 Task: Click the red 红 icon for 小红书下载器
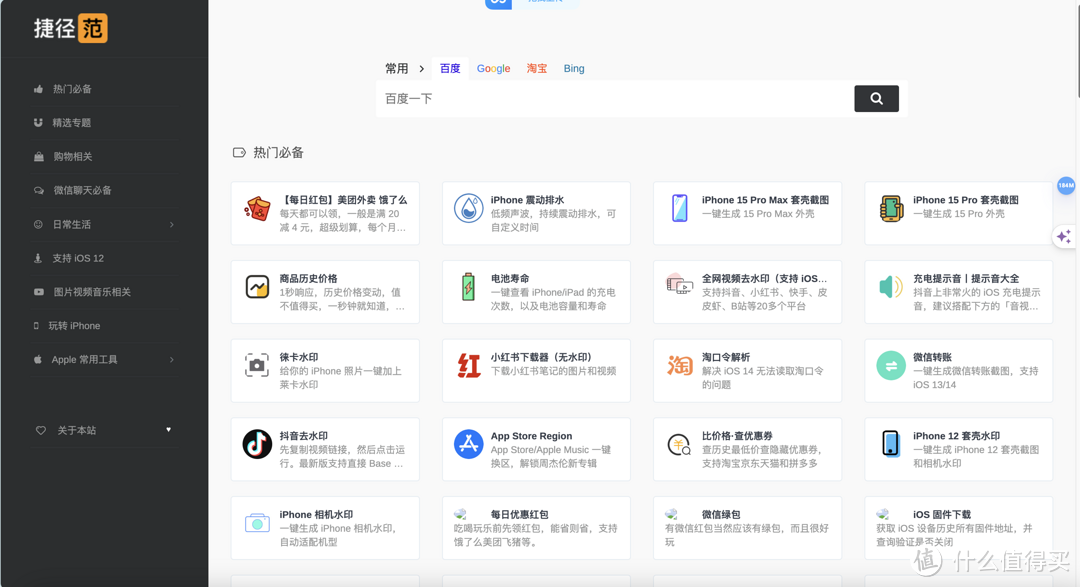pyautogui.click(x=469, y=365)
